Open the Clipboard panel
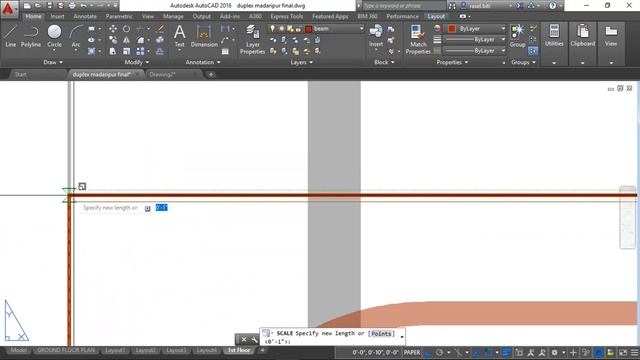640x360 pixels. tap(582, 36)
